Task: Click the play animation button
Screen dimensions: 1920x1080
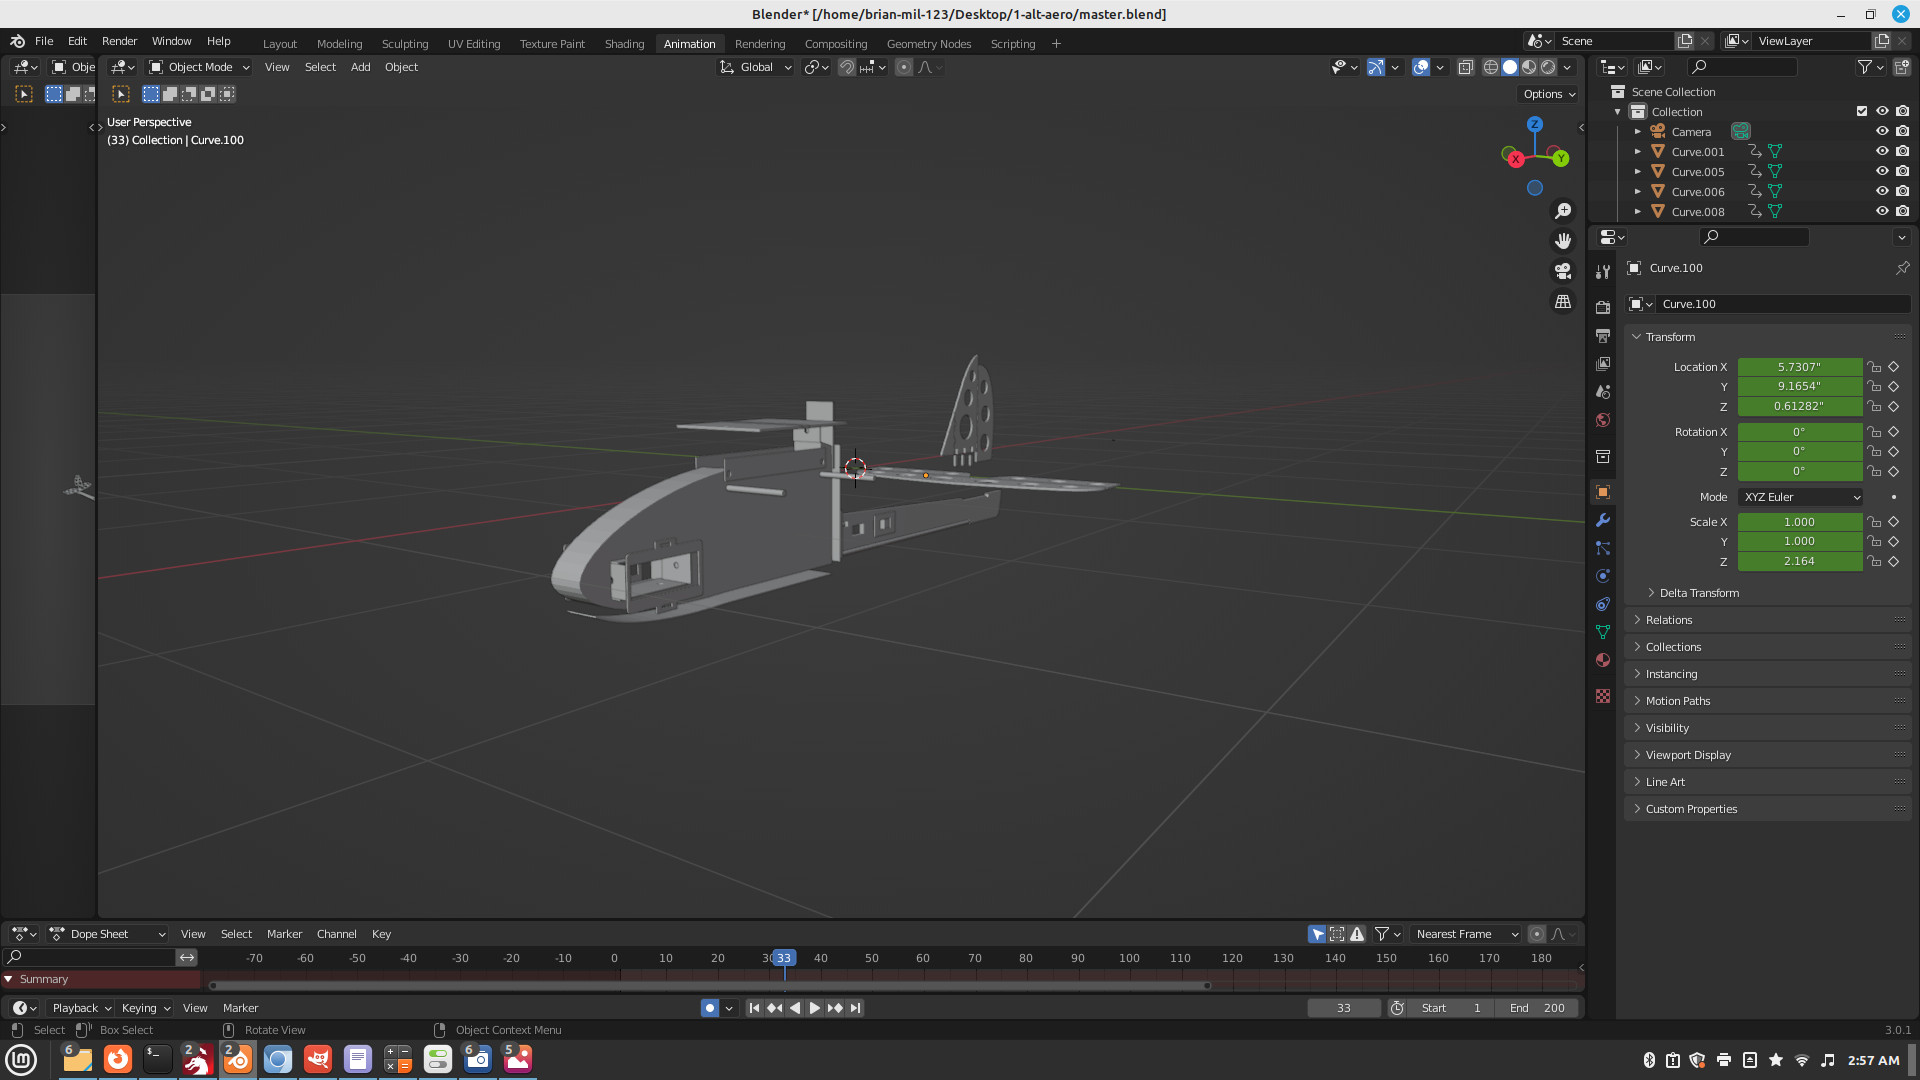Action: point(814,1008)
